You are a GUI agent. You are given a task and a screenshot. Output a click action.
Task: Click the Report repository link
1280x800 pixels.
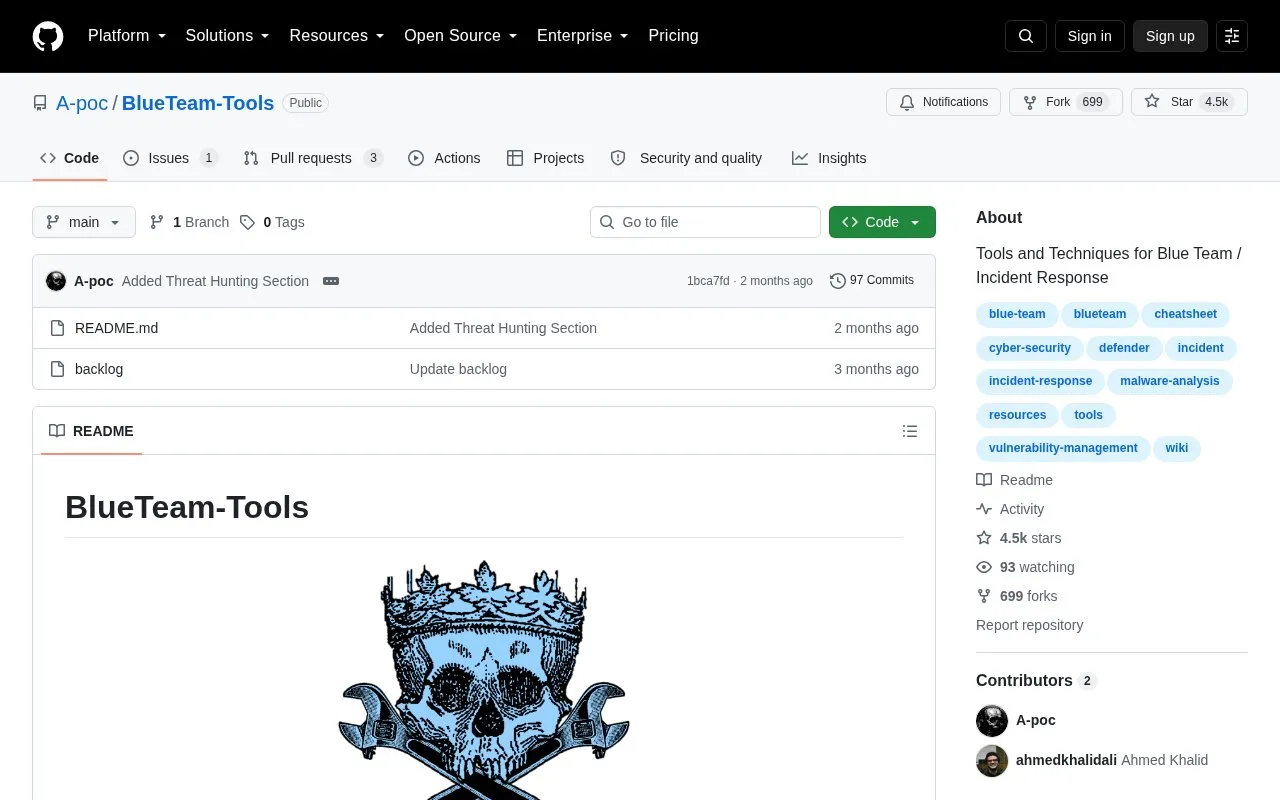1029,625
